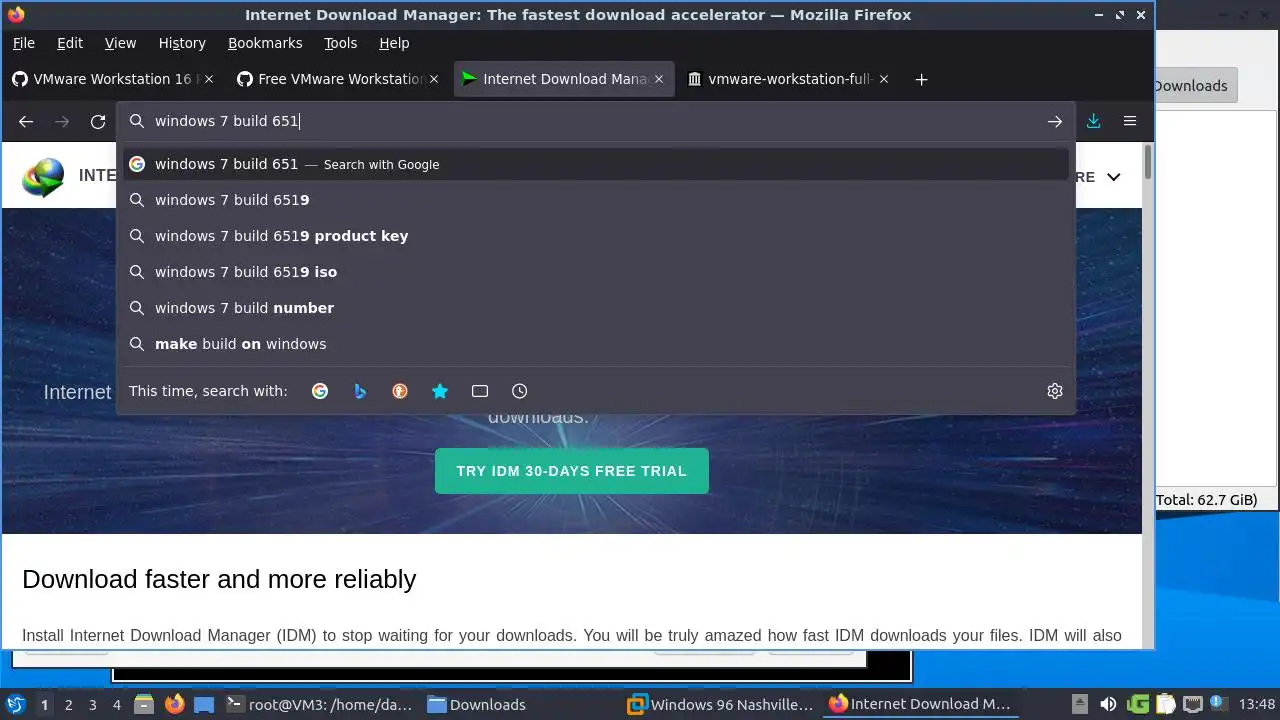This screenshot has height=720, width=1280.
Task: Click the taskbar clock showing 13:48
Action: [x=1257, y=704]
